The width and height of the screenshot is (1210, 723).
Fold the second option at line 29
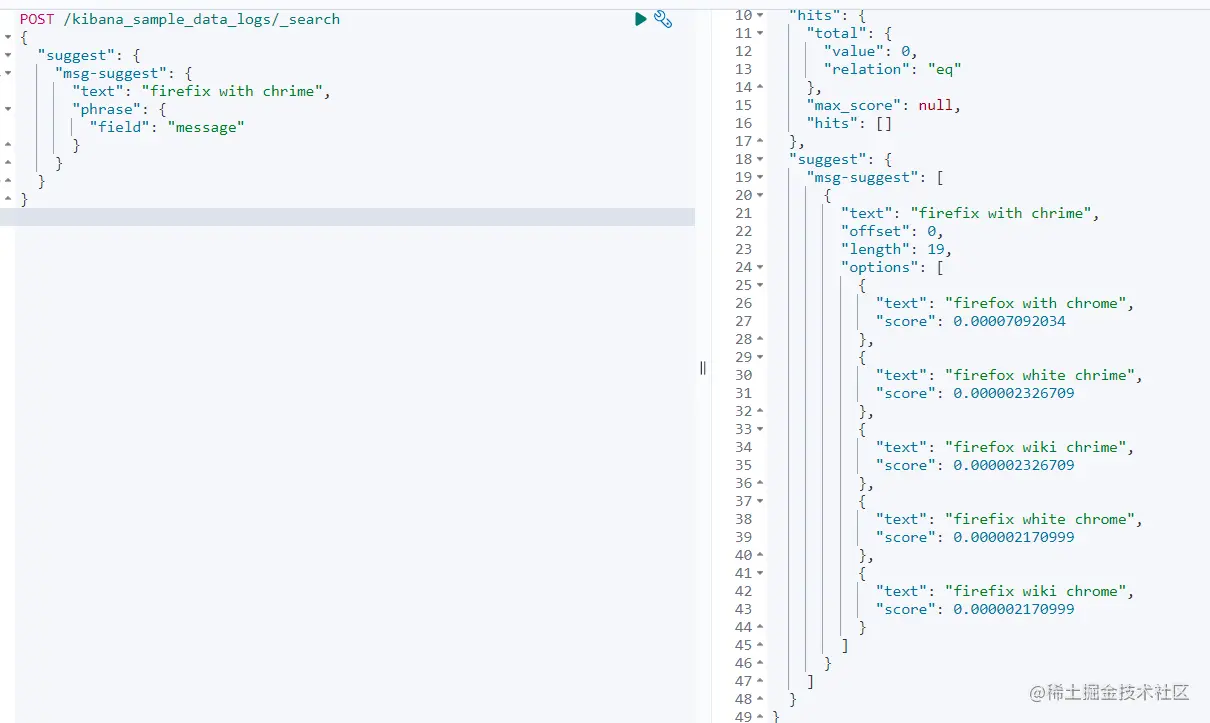[x=761, y=357]
